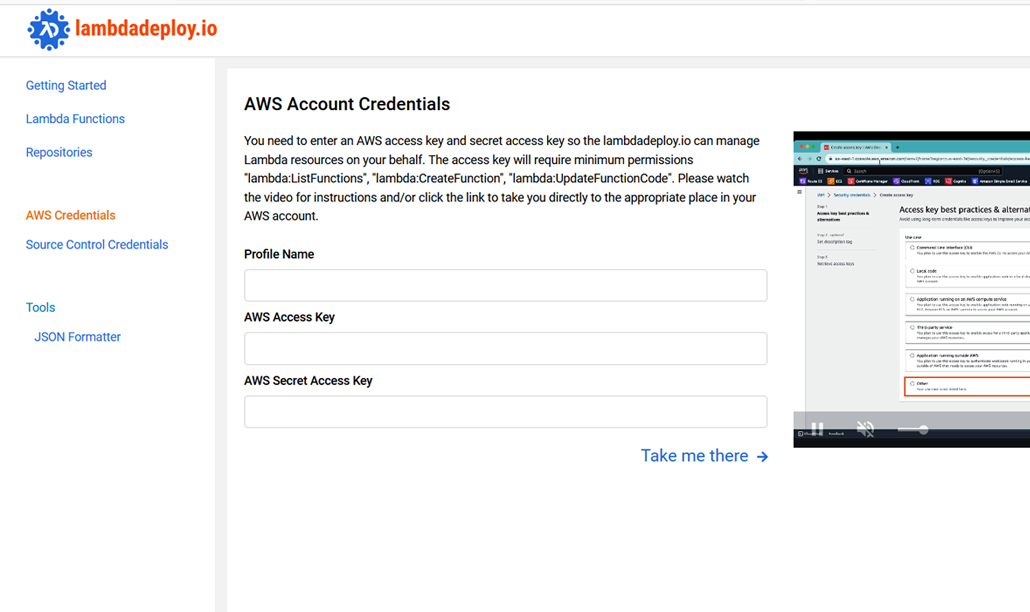The height and width of the screenshot is (612, 1030).
Task: Select the Other radio option in the video
Action: 912,384
